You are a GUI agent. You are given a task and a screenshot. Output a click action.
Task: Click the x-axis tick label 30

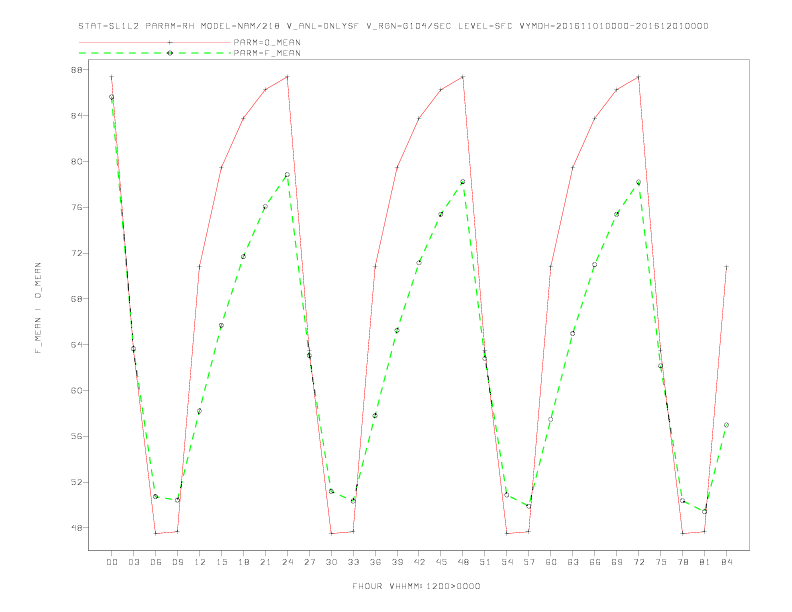(331, 562)
